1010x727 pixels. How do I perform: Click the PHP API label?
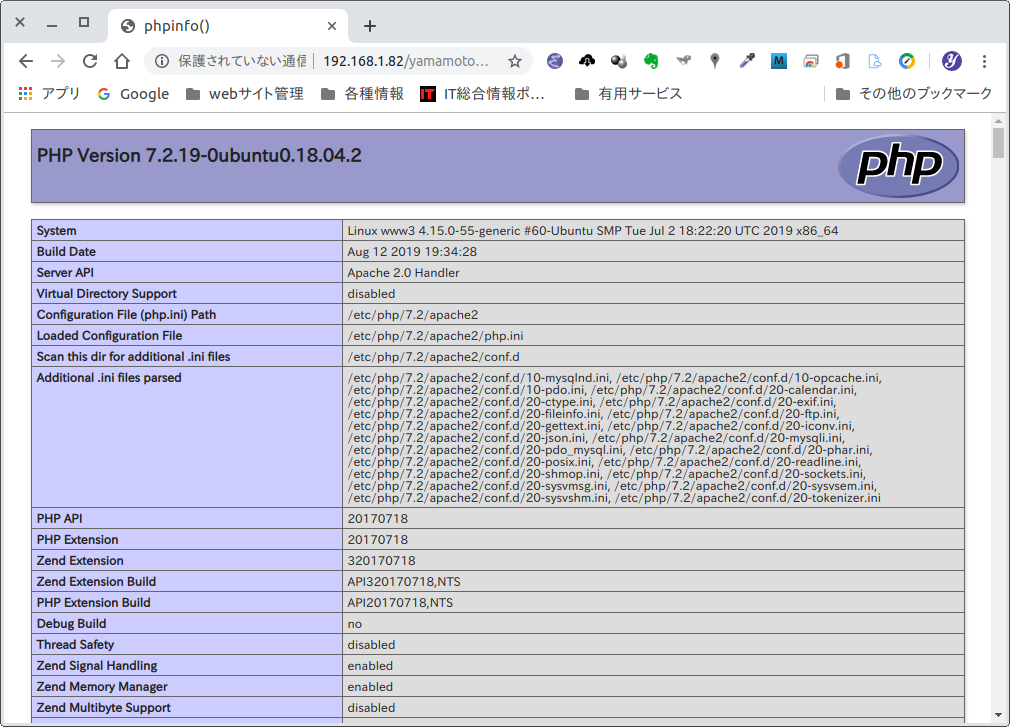click(59, 518)
